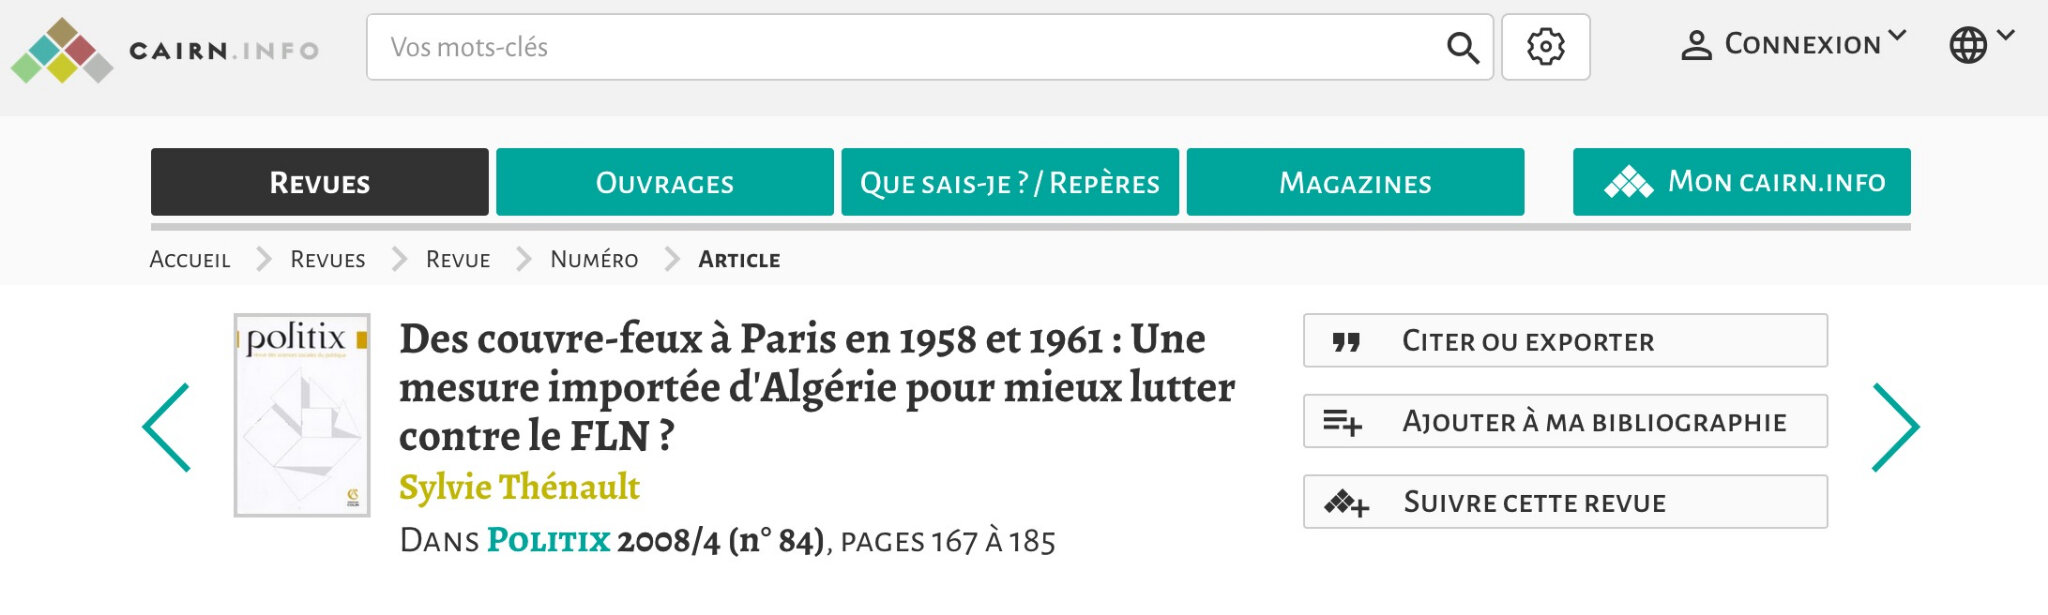This screenshot has height=615, width=2048.
Task: Switch to the Ouvrages tab
Action: point(664,182)
